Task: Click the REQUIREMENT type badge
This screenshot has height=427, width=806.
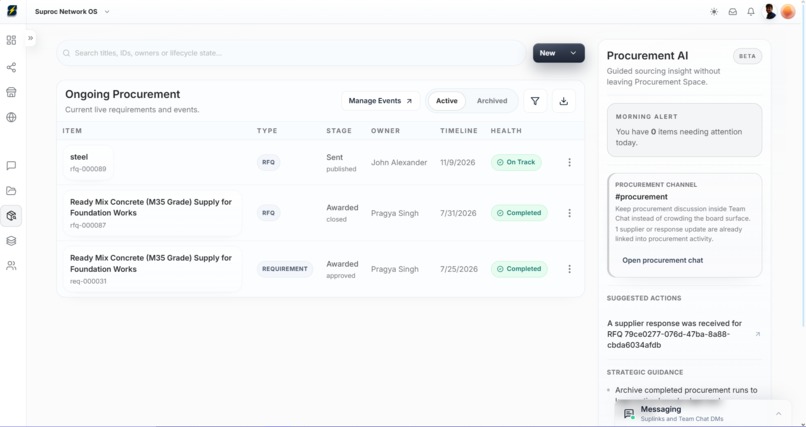Action: [285, 269]
